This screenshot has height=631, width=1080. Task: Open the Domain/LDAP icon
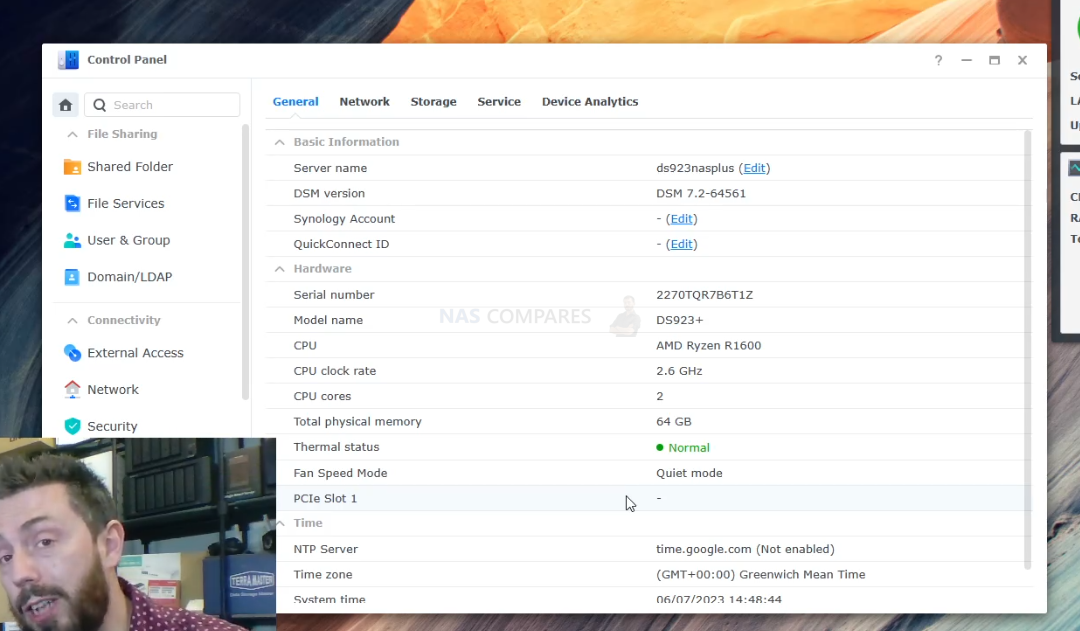tap(72, 276)
